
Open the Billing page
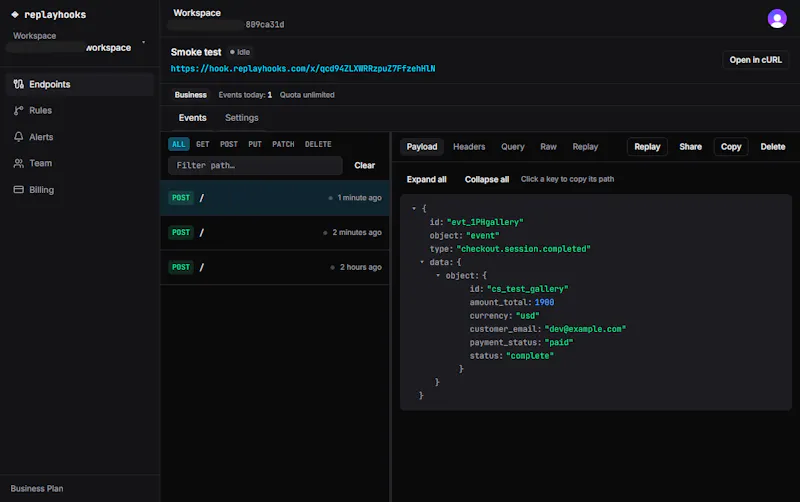[80, 190]
